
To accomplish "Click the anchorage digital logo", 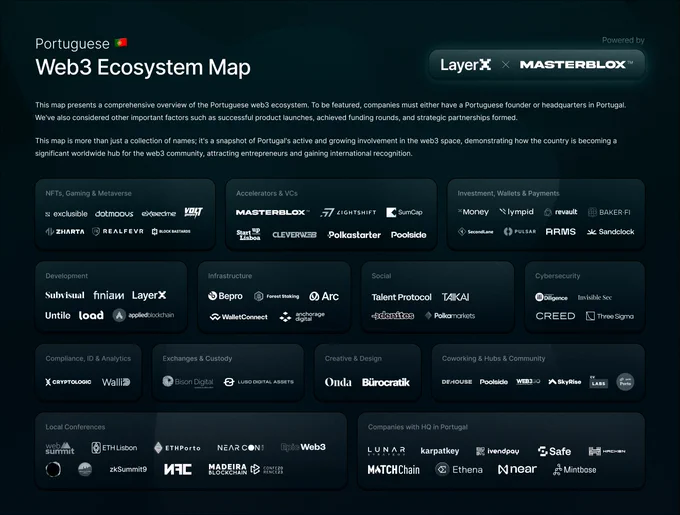I will pyautogui.click(x=302, y=316).
